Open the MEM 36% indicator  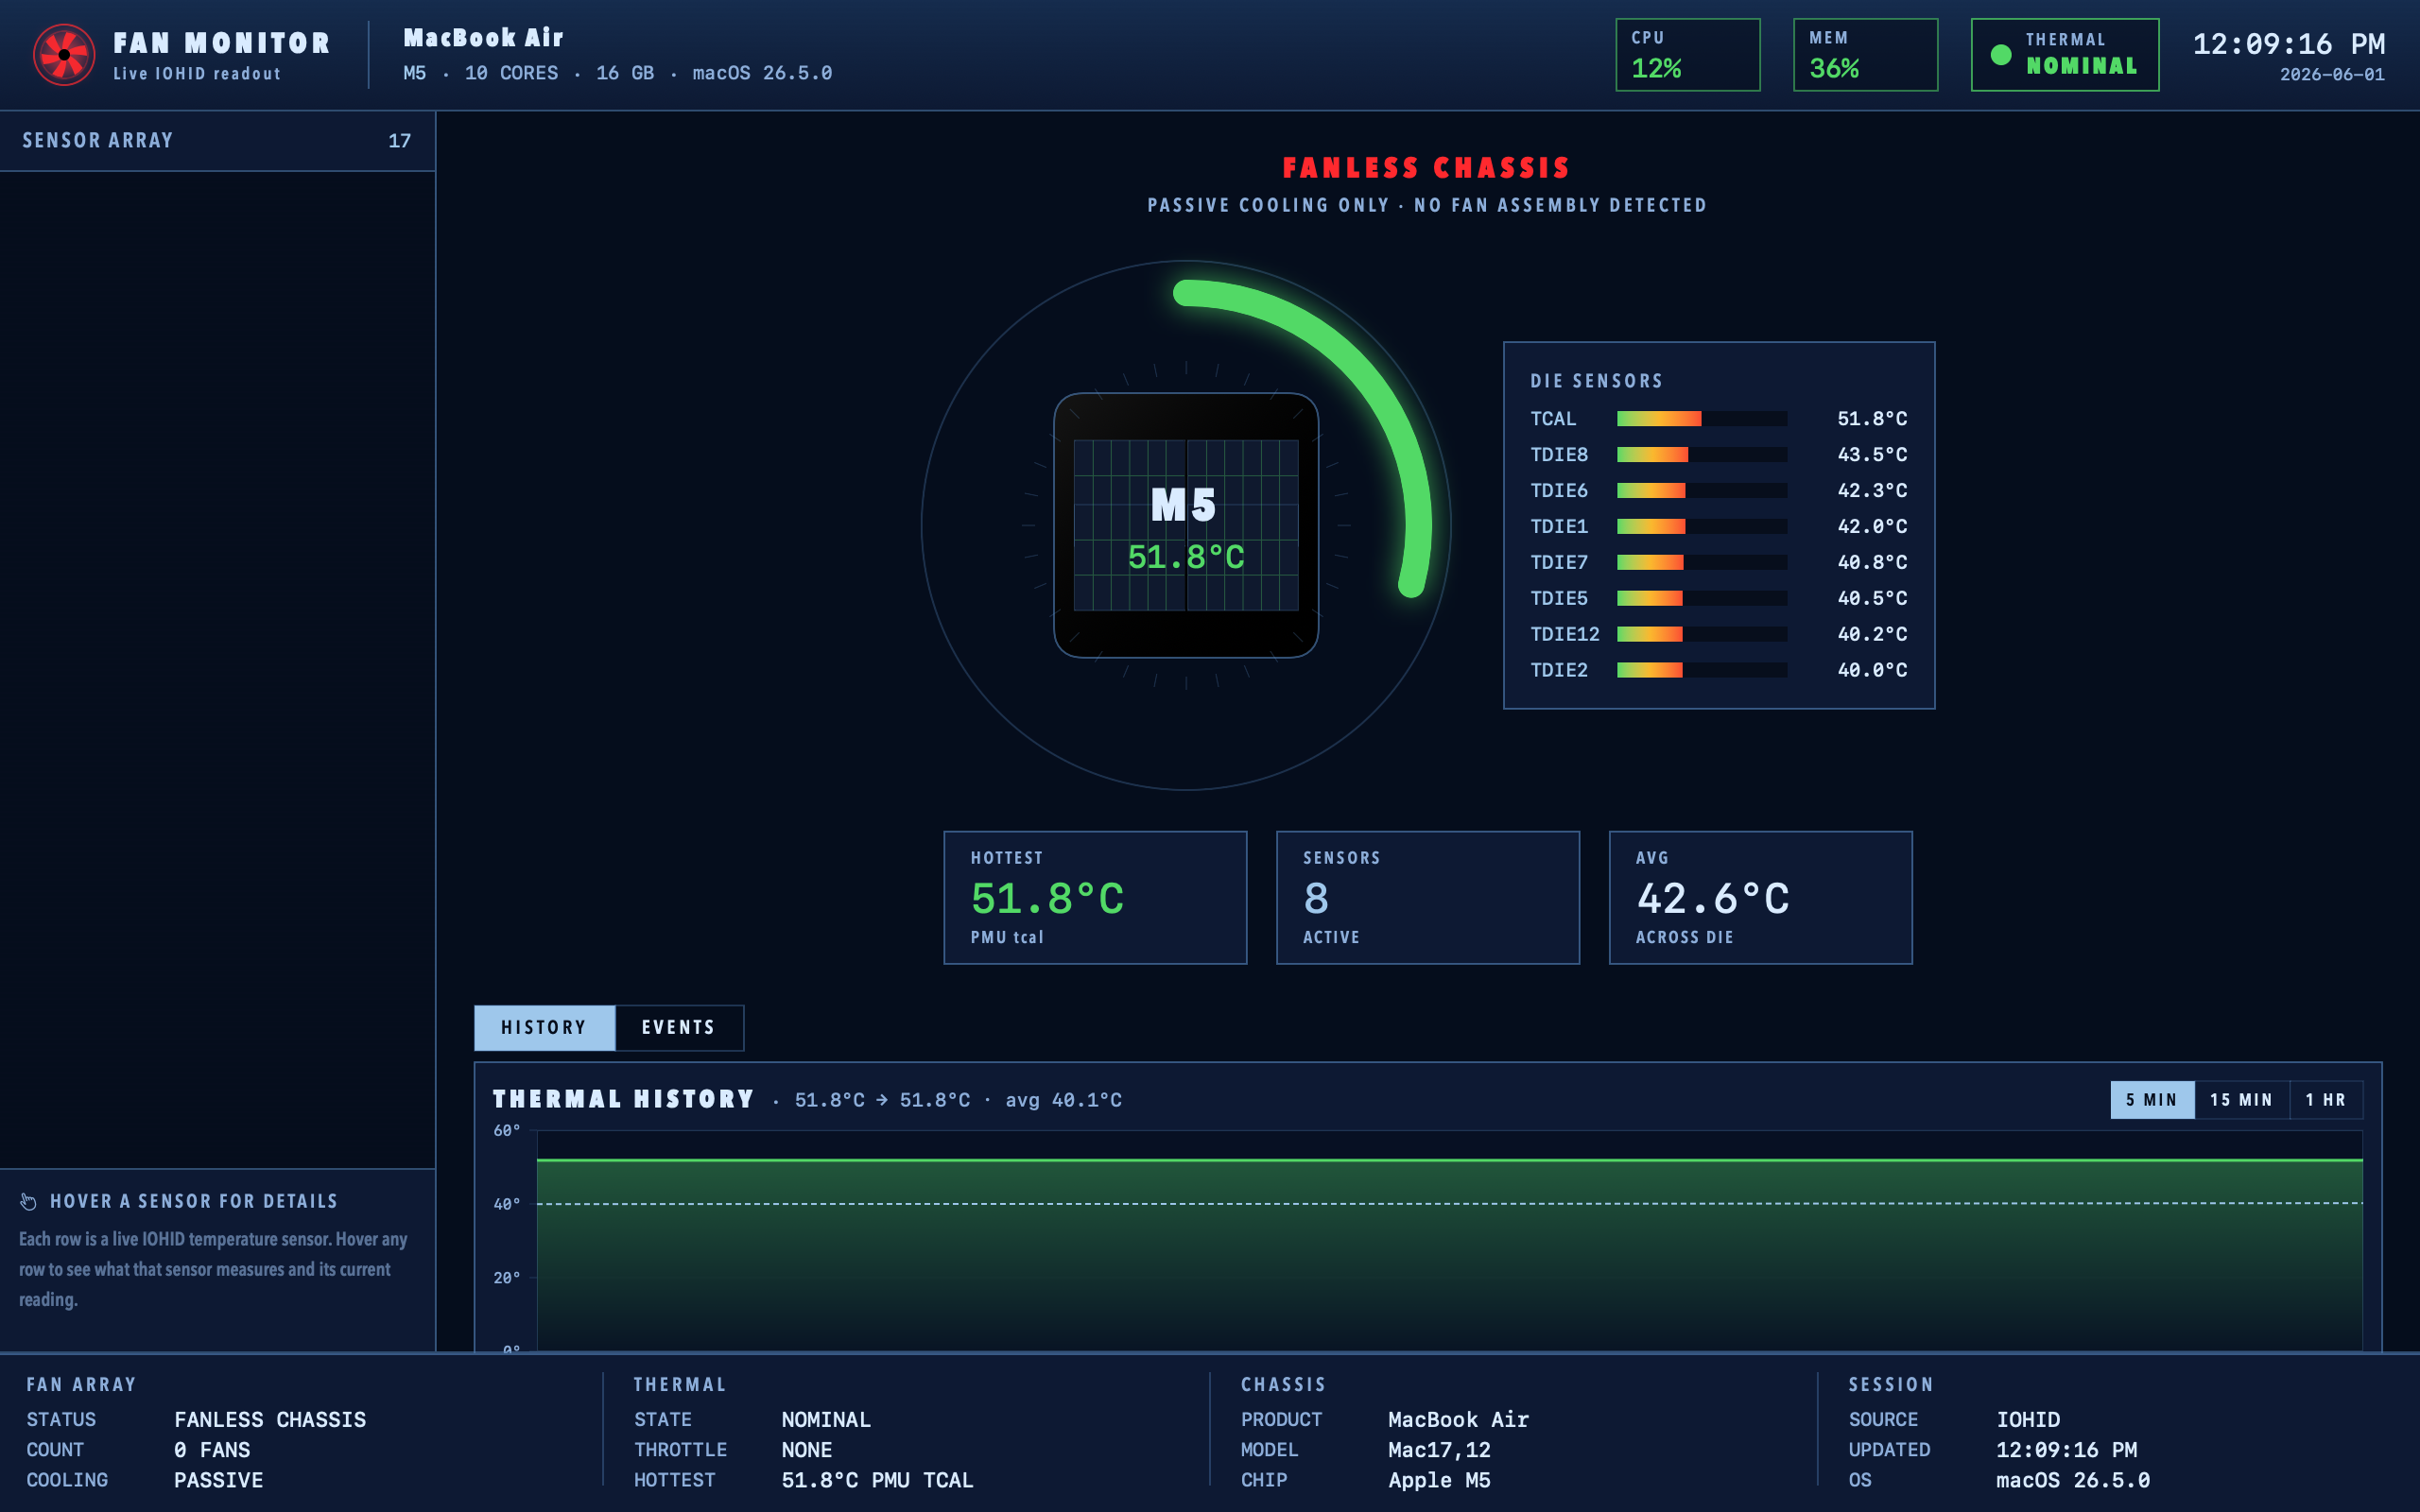coord(1866,55)
